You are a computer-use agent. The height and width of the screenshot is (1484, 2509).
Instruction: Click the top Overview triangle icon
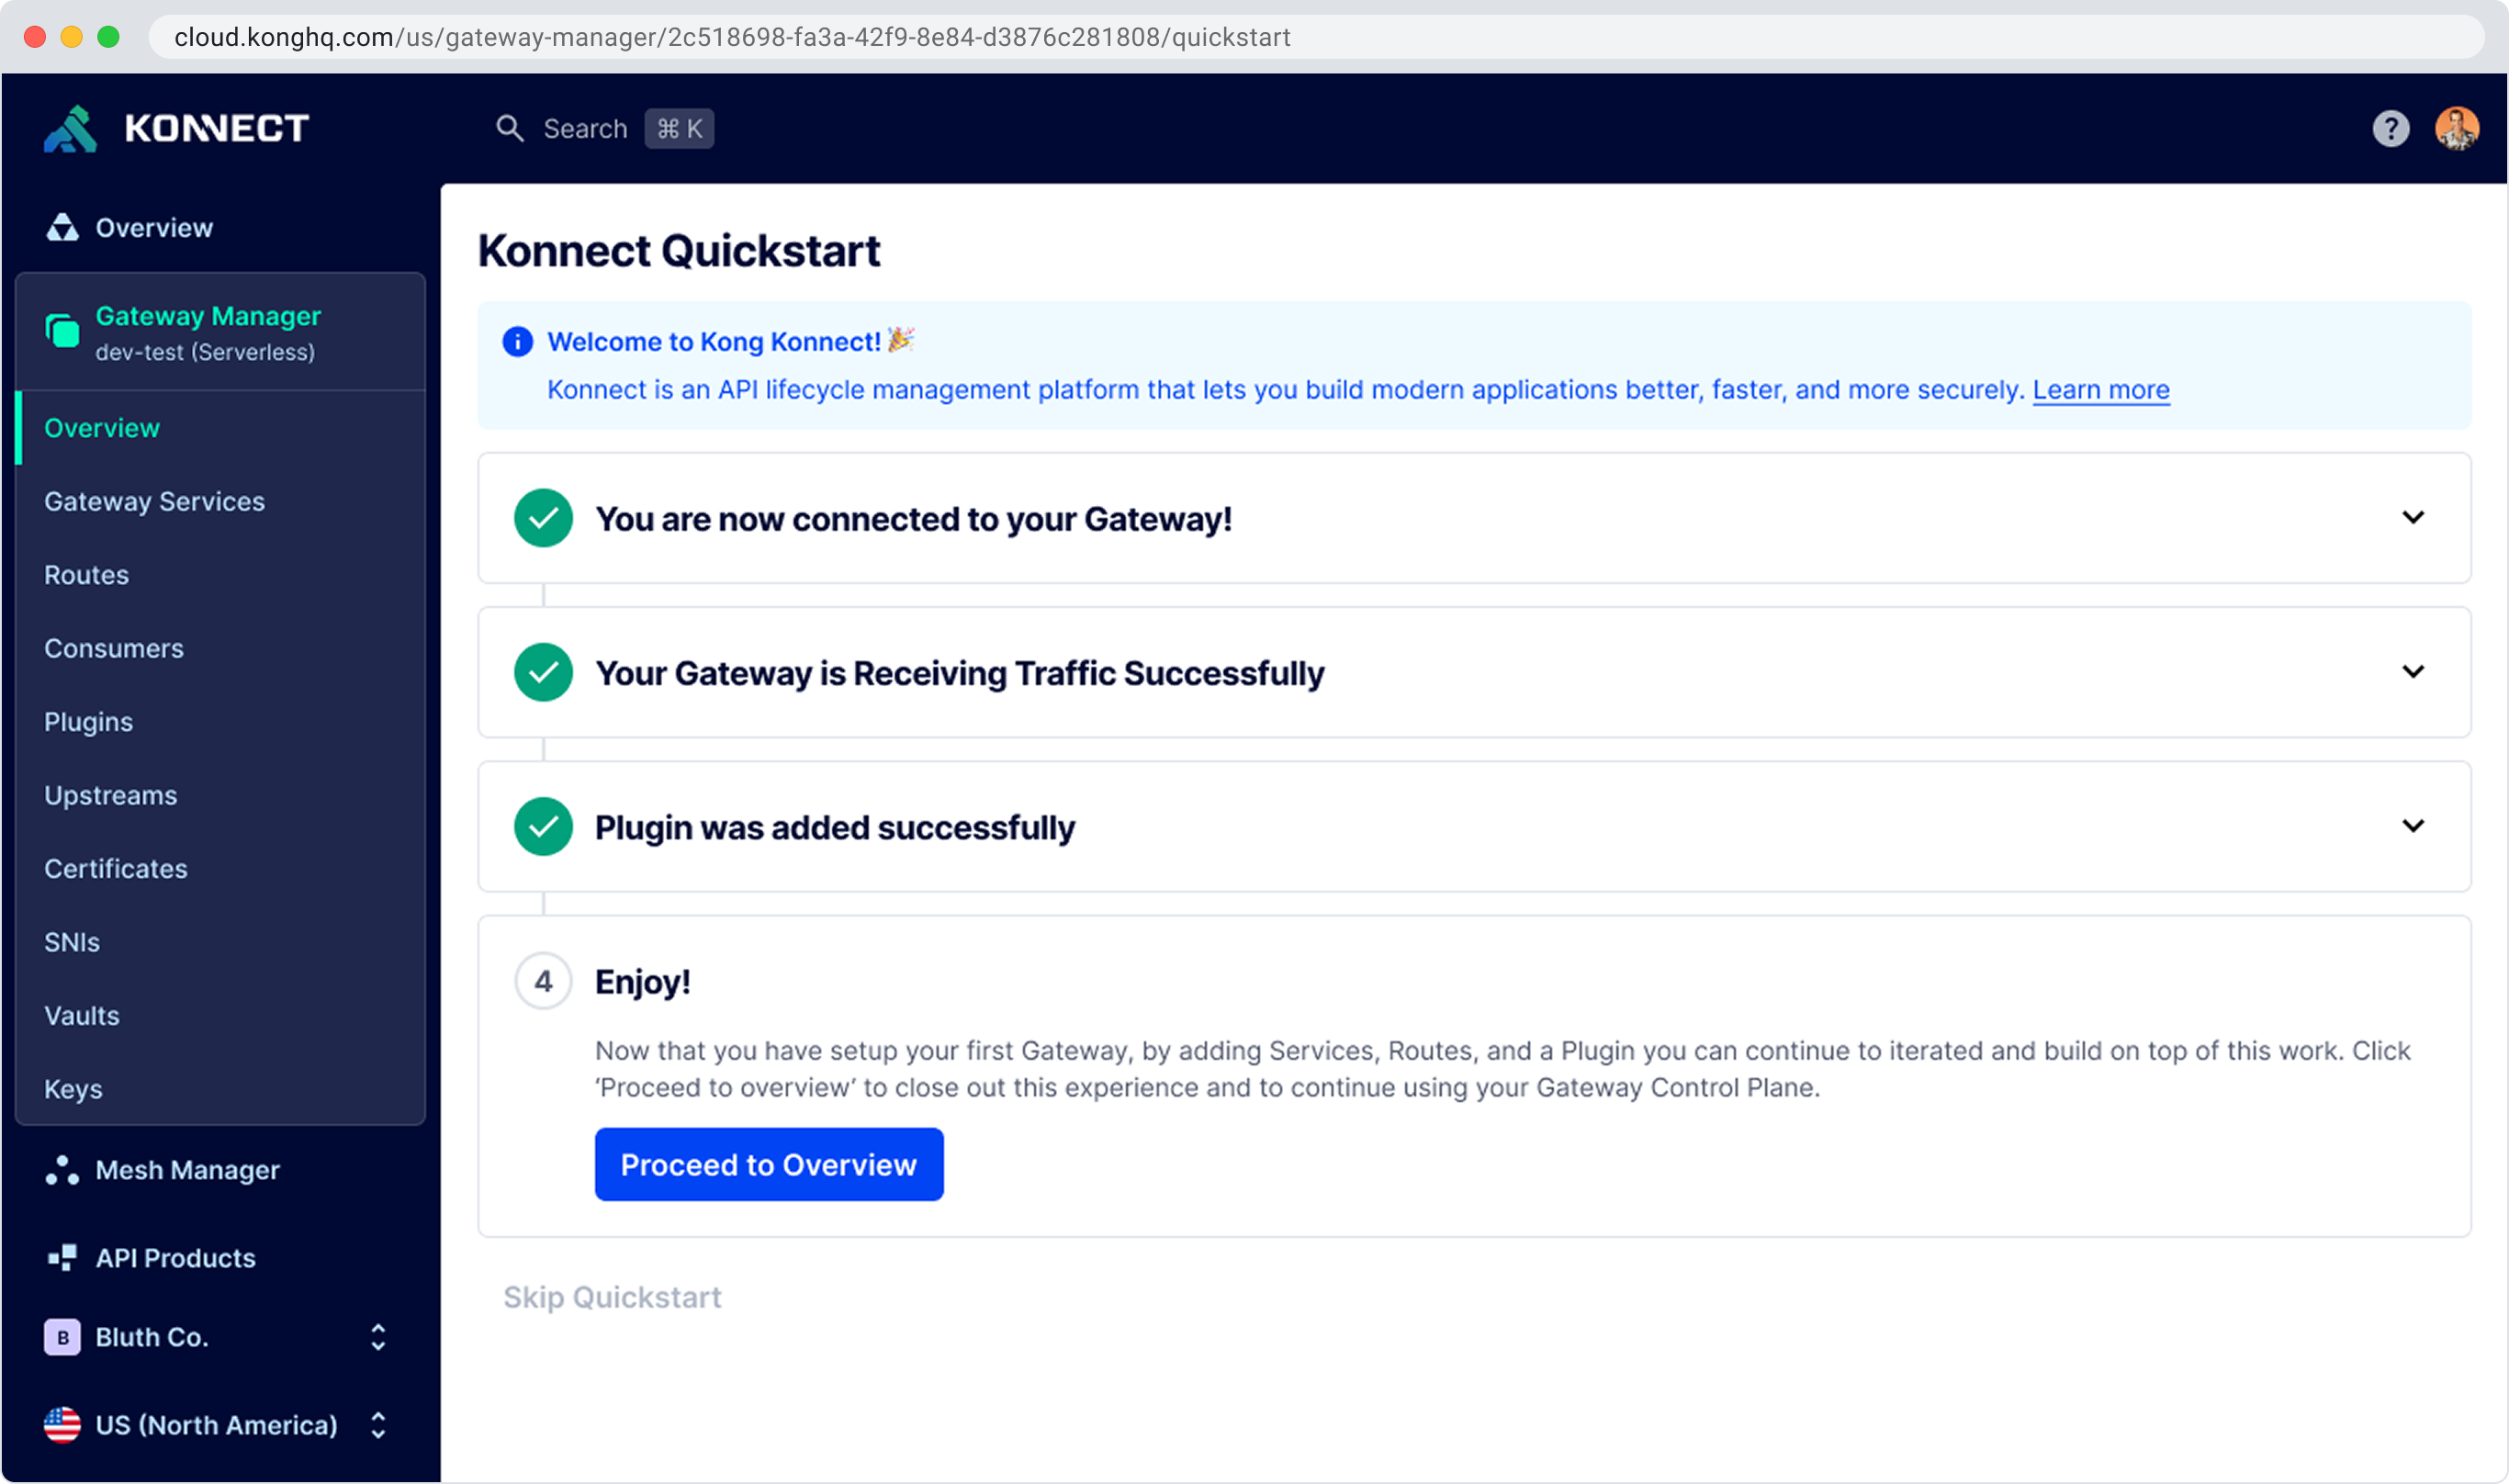[62, 228]
